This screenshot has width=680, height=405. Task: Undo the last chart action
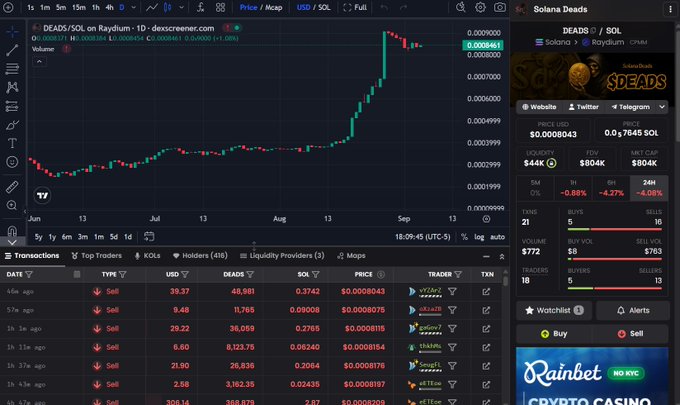[x=384, y=7]
